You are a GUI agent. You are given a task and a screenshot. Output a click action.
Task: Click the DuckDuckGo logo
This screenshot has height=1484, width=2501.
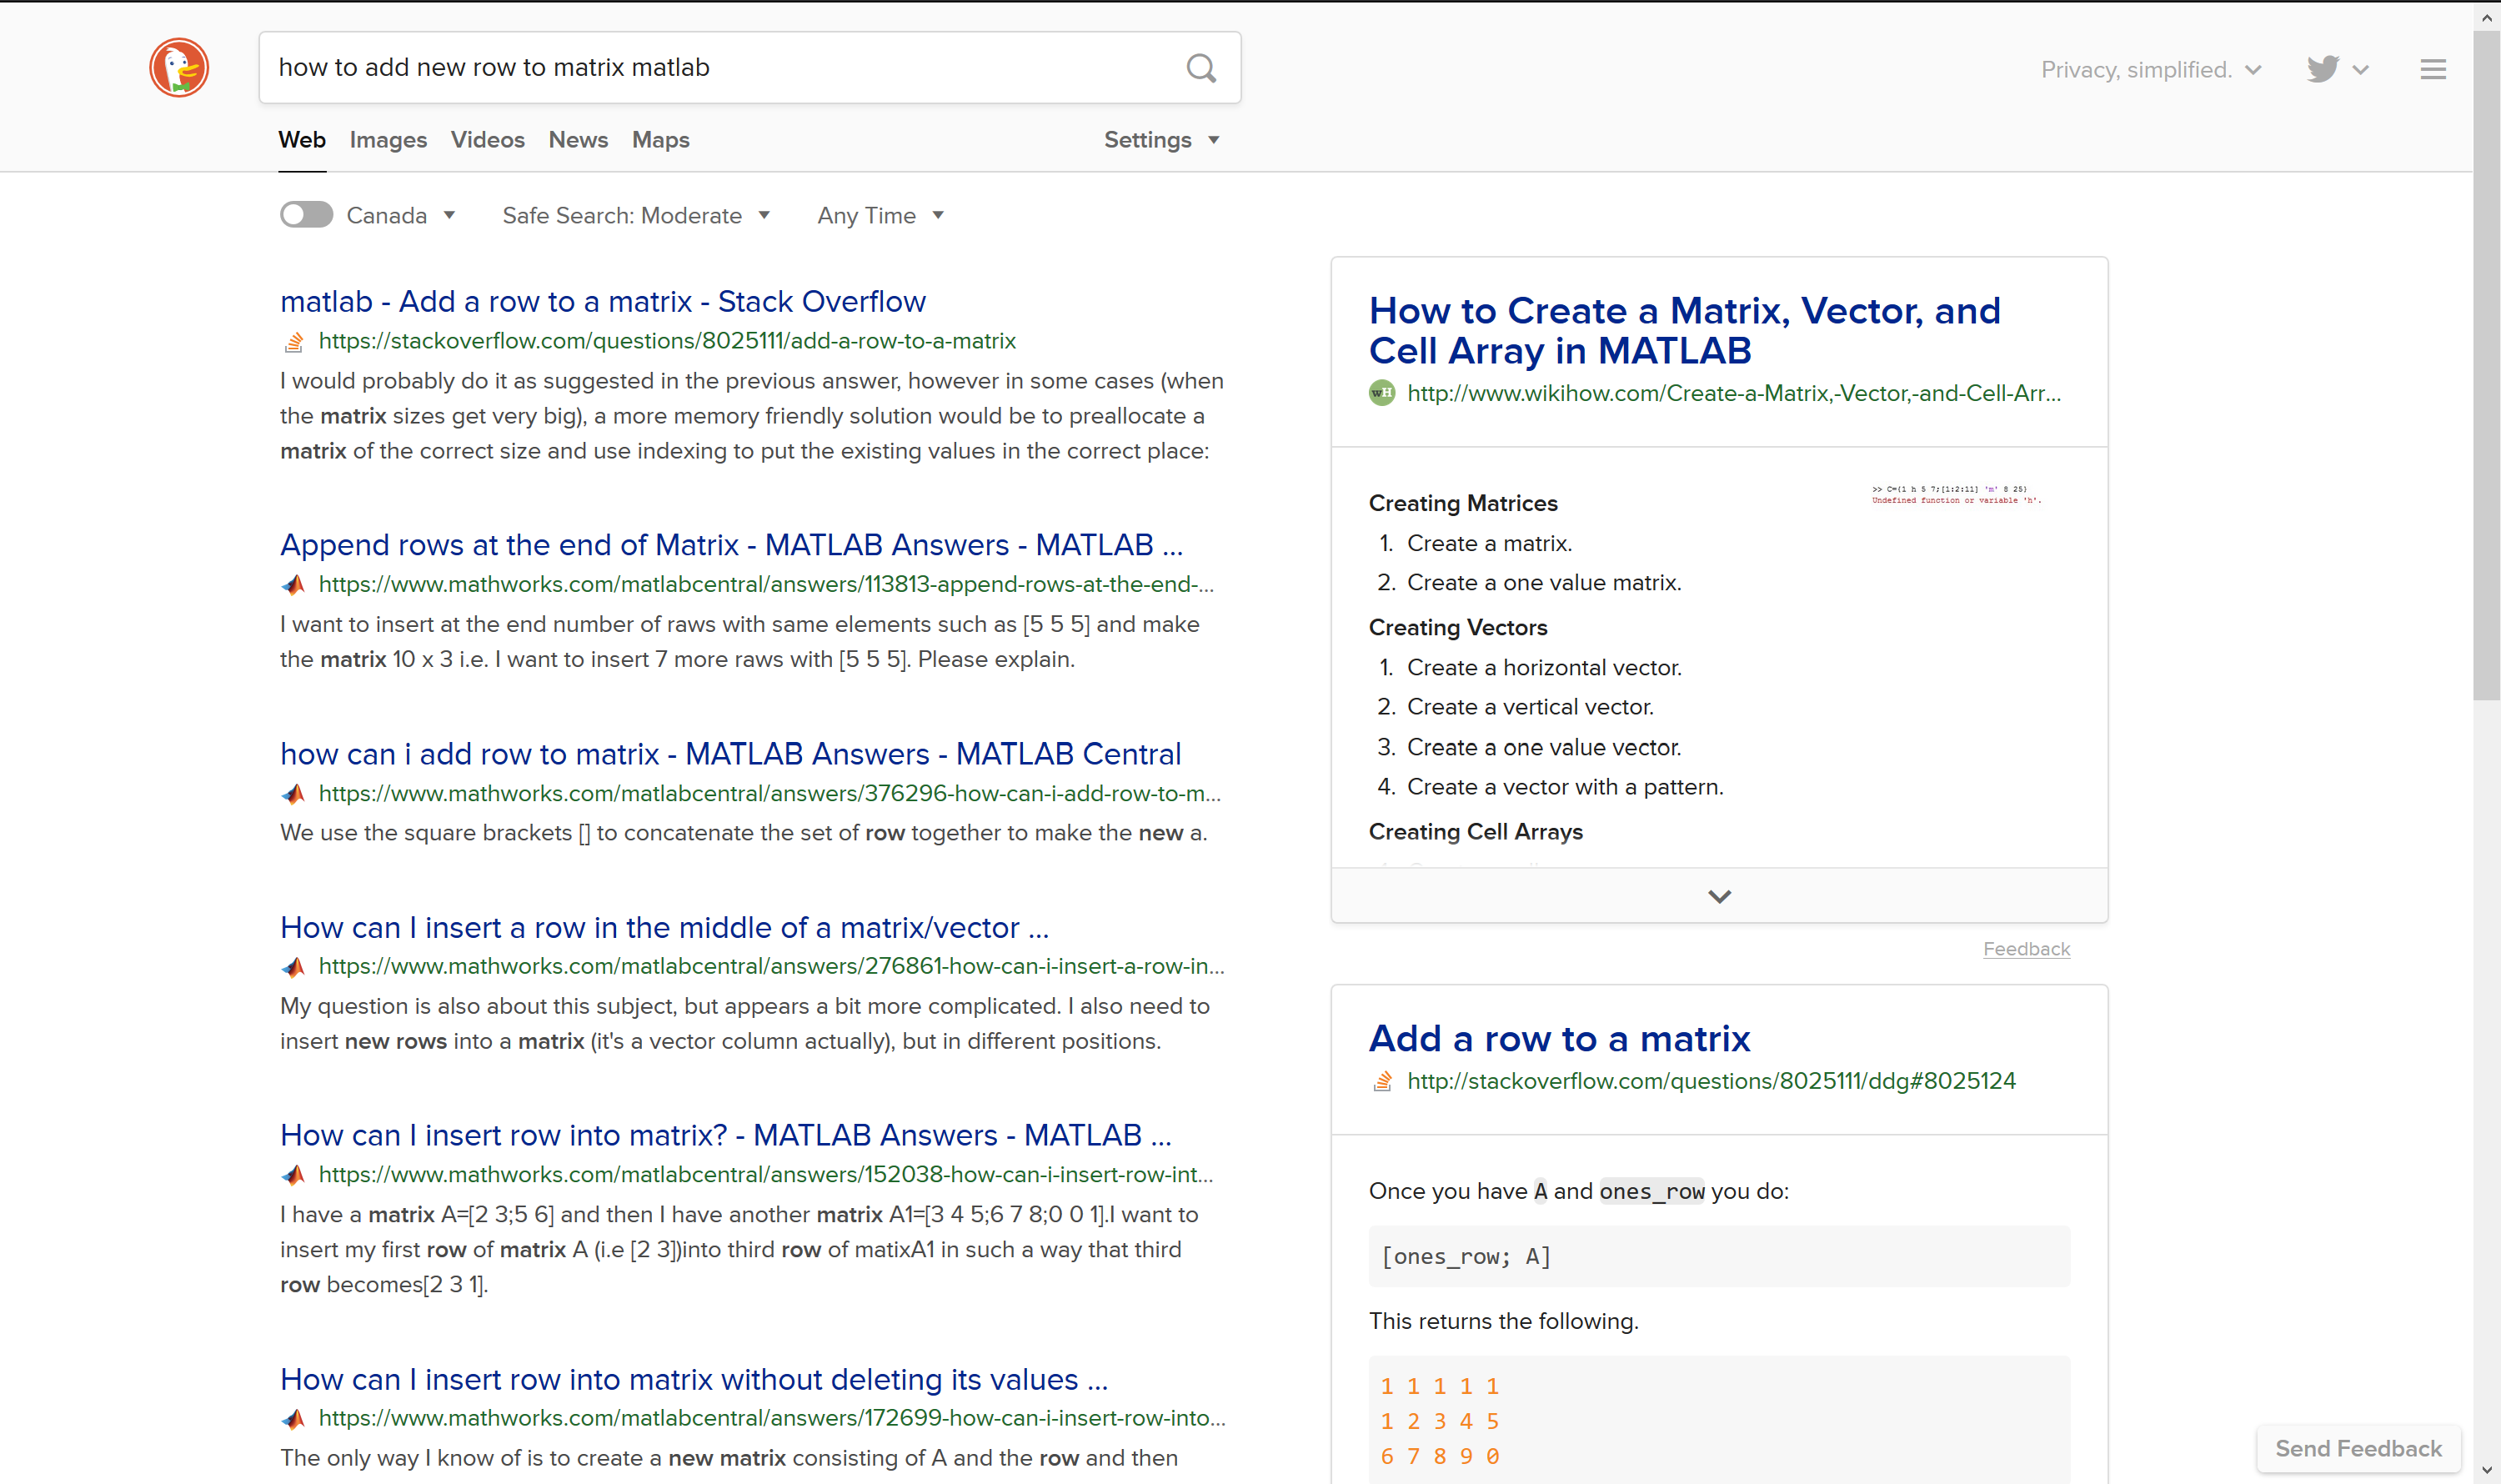tap(179, 67)
